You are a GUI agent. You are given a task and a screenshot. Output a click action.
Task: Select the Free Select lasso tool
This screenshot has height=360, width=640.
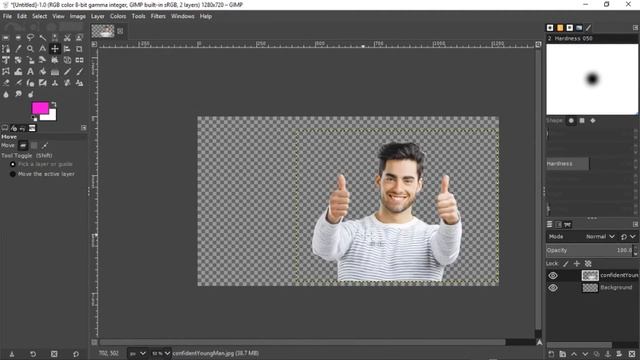click(x=30, y=38)
